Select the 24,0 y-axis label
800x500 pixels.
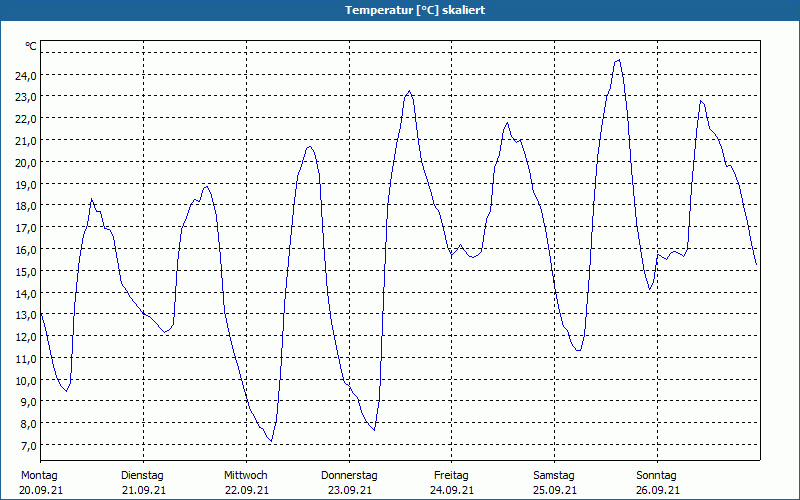click(x=26, y=75)
